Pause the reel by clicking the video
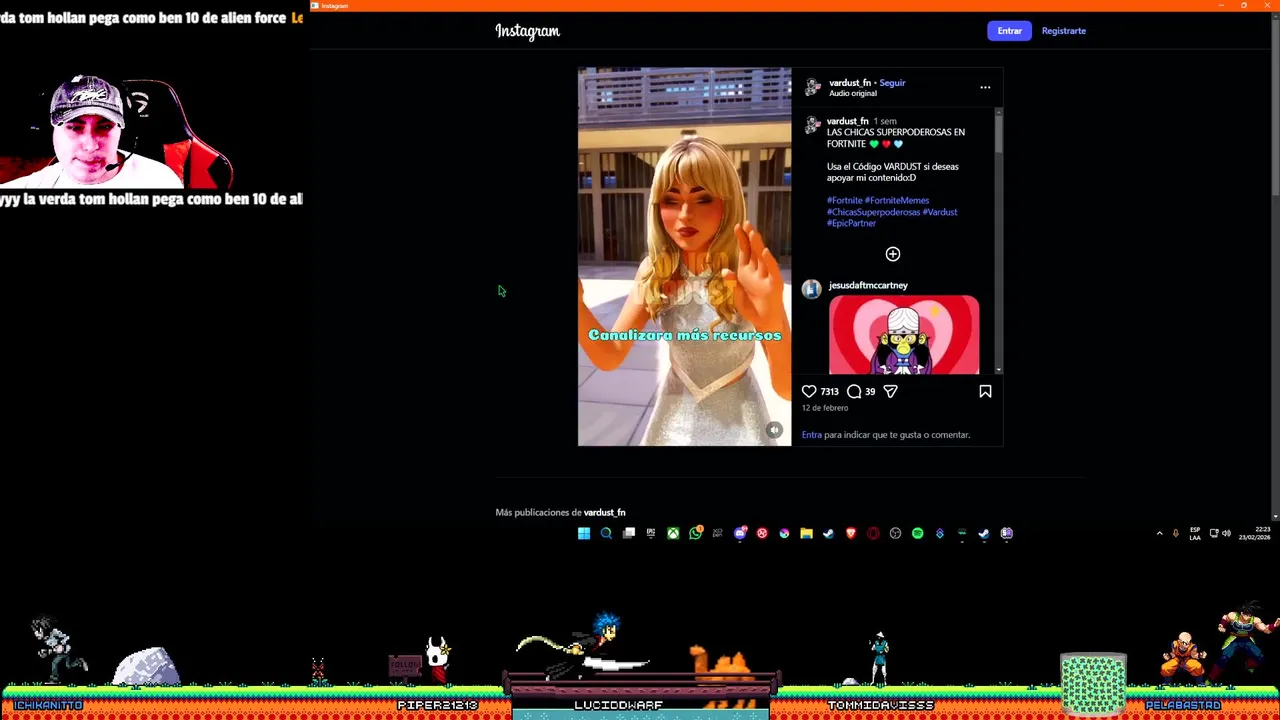This screenshot has height=720, width=1280. coord(684,256)
